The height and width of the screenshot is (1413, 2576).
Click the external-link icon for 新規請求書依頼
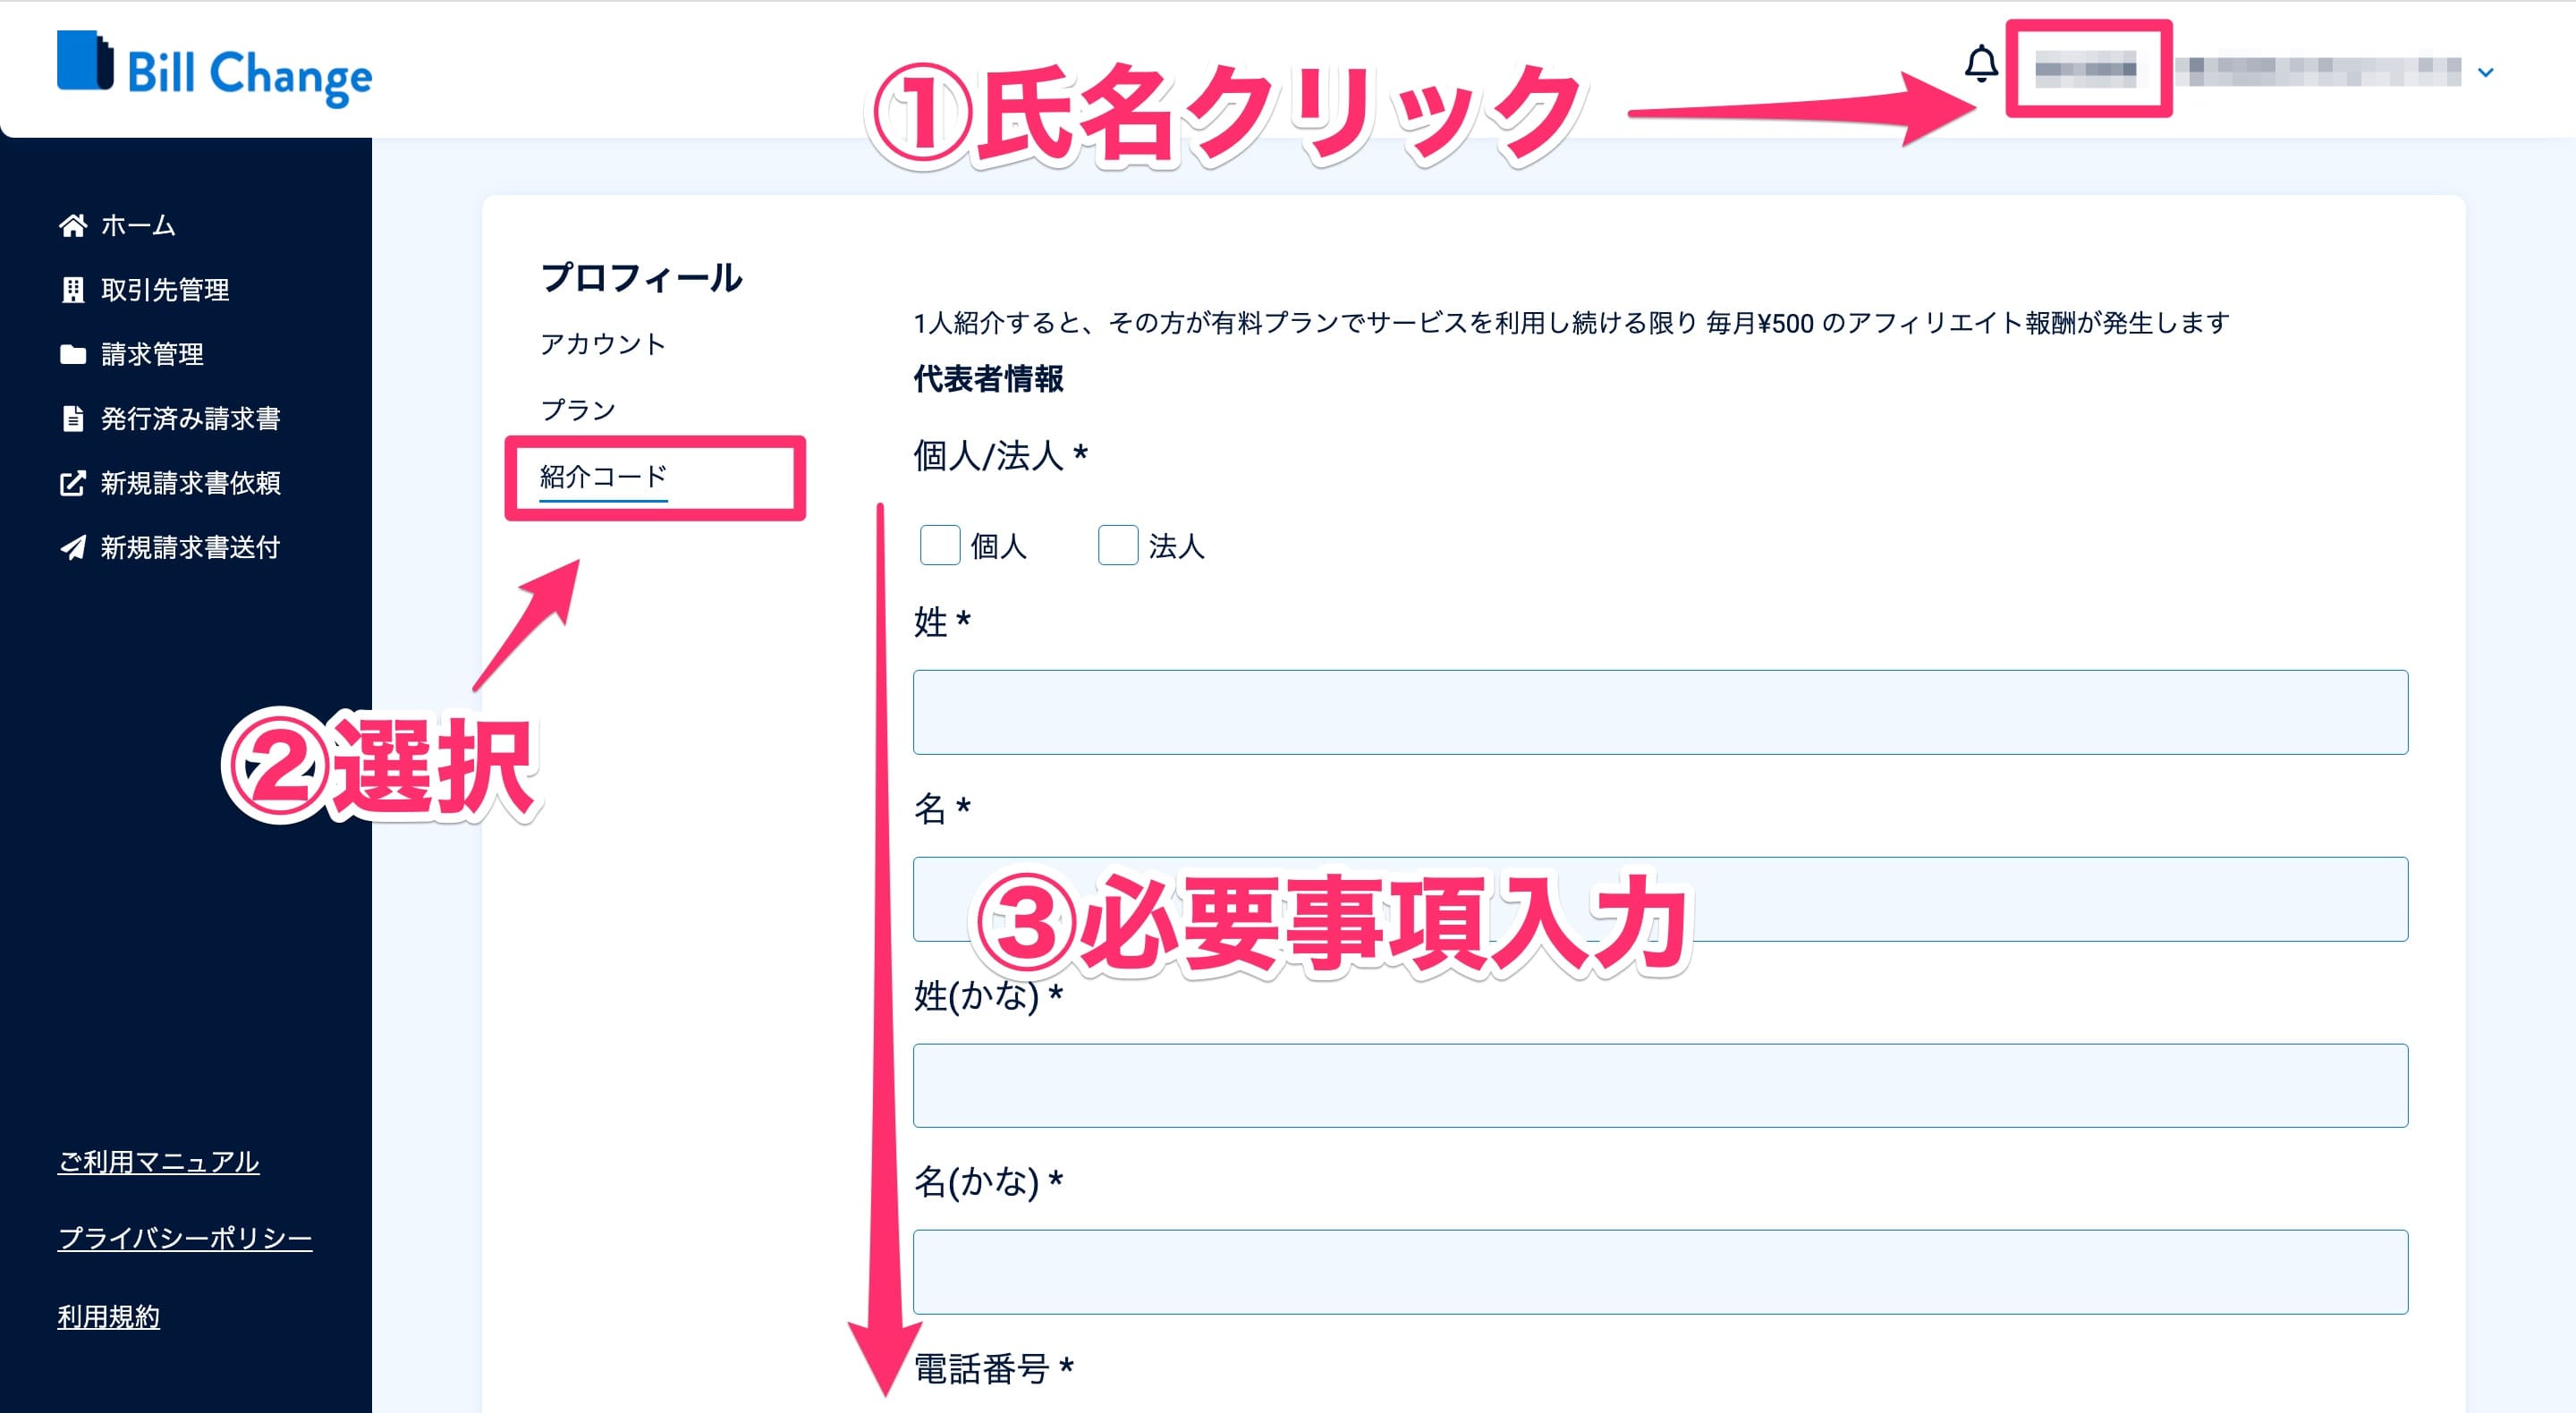tap(73, 483)
